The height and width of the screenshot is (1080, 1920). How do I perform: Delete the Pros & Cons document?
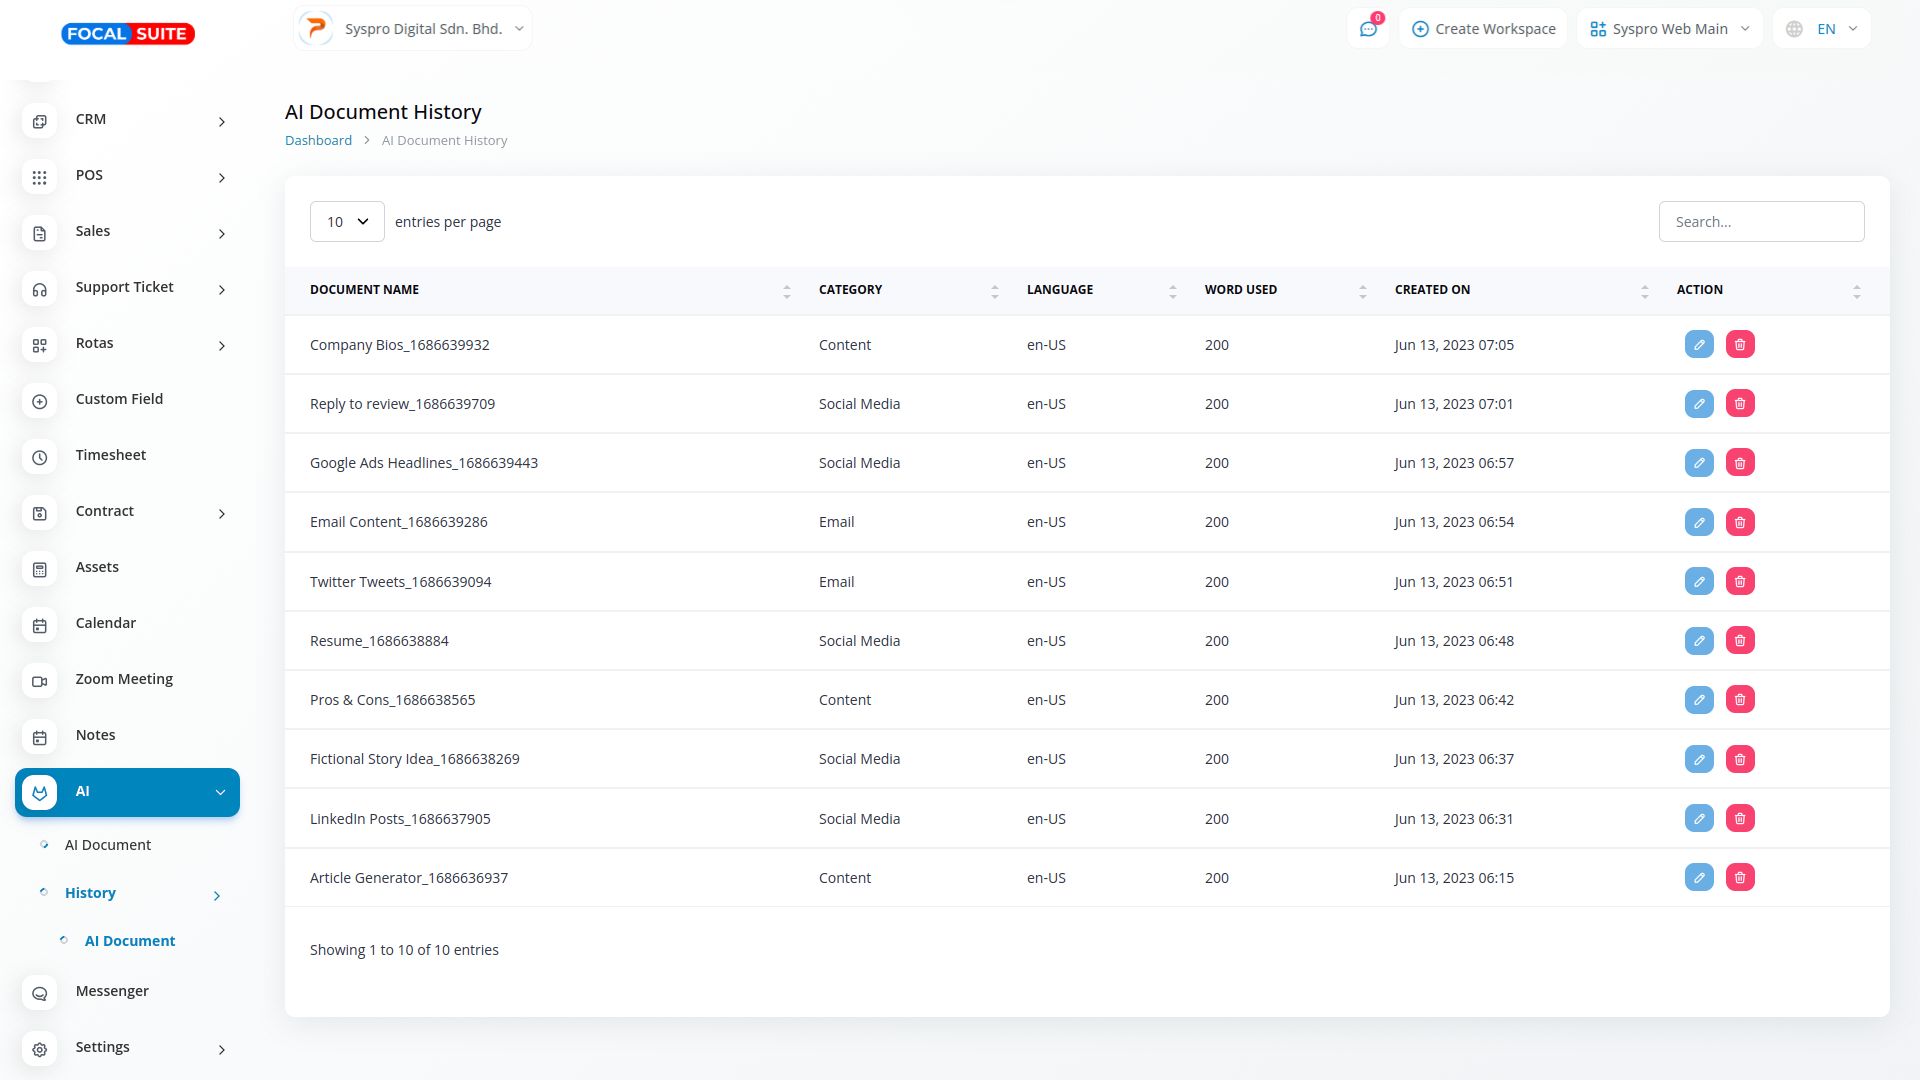[1740, 700]
